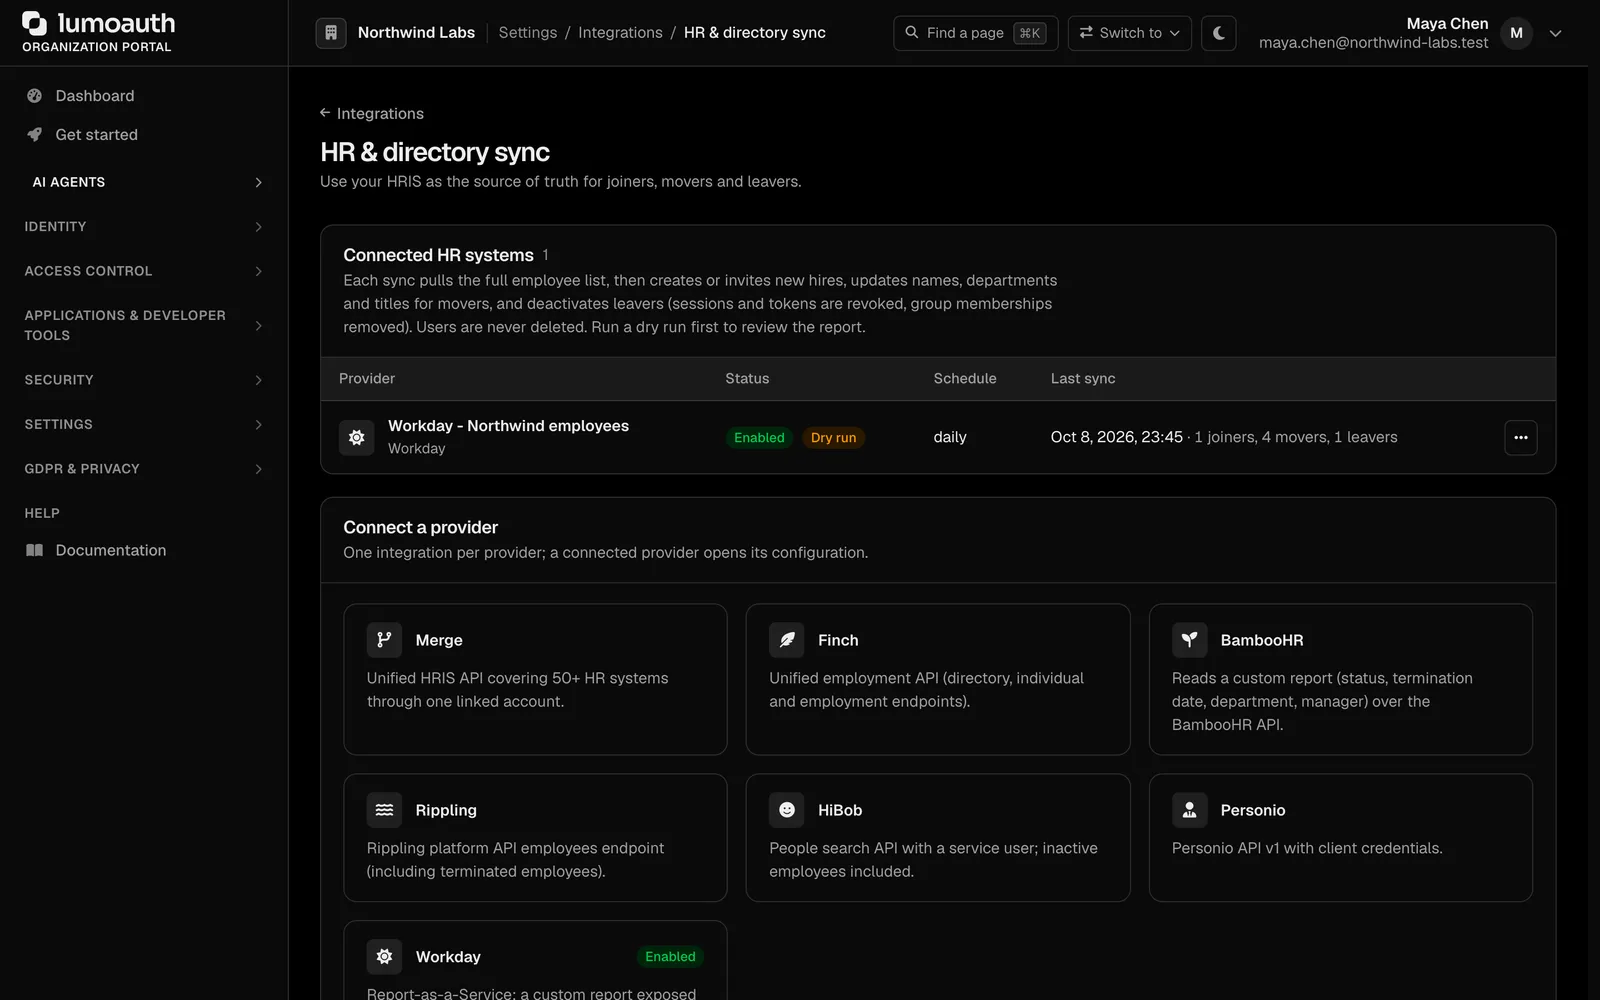This screenshot has height=1000, width=1600.
Task: Toggle dark mode with the moon icon
Action: (1219, 33)
